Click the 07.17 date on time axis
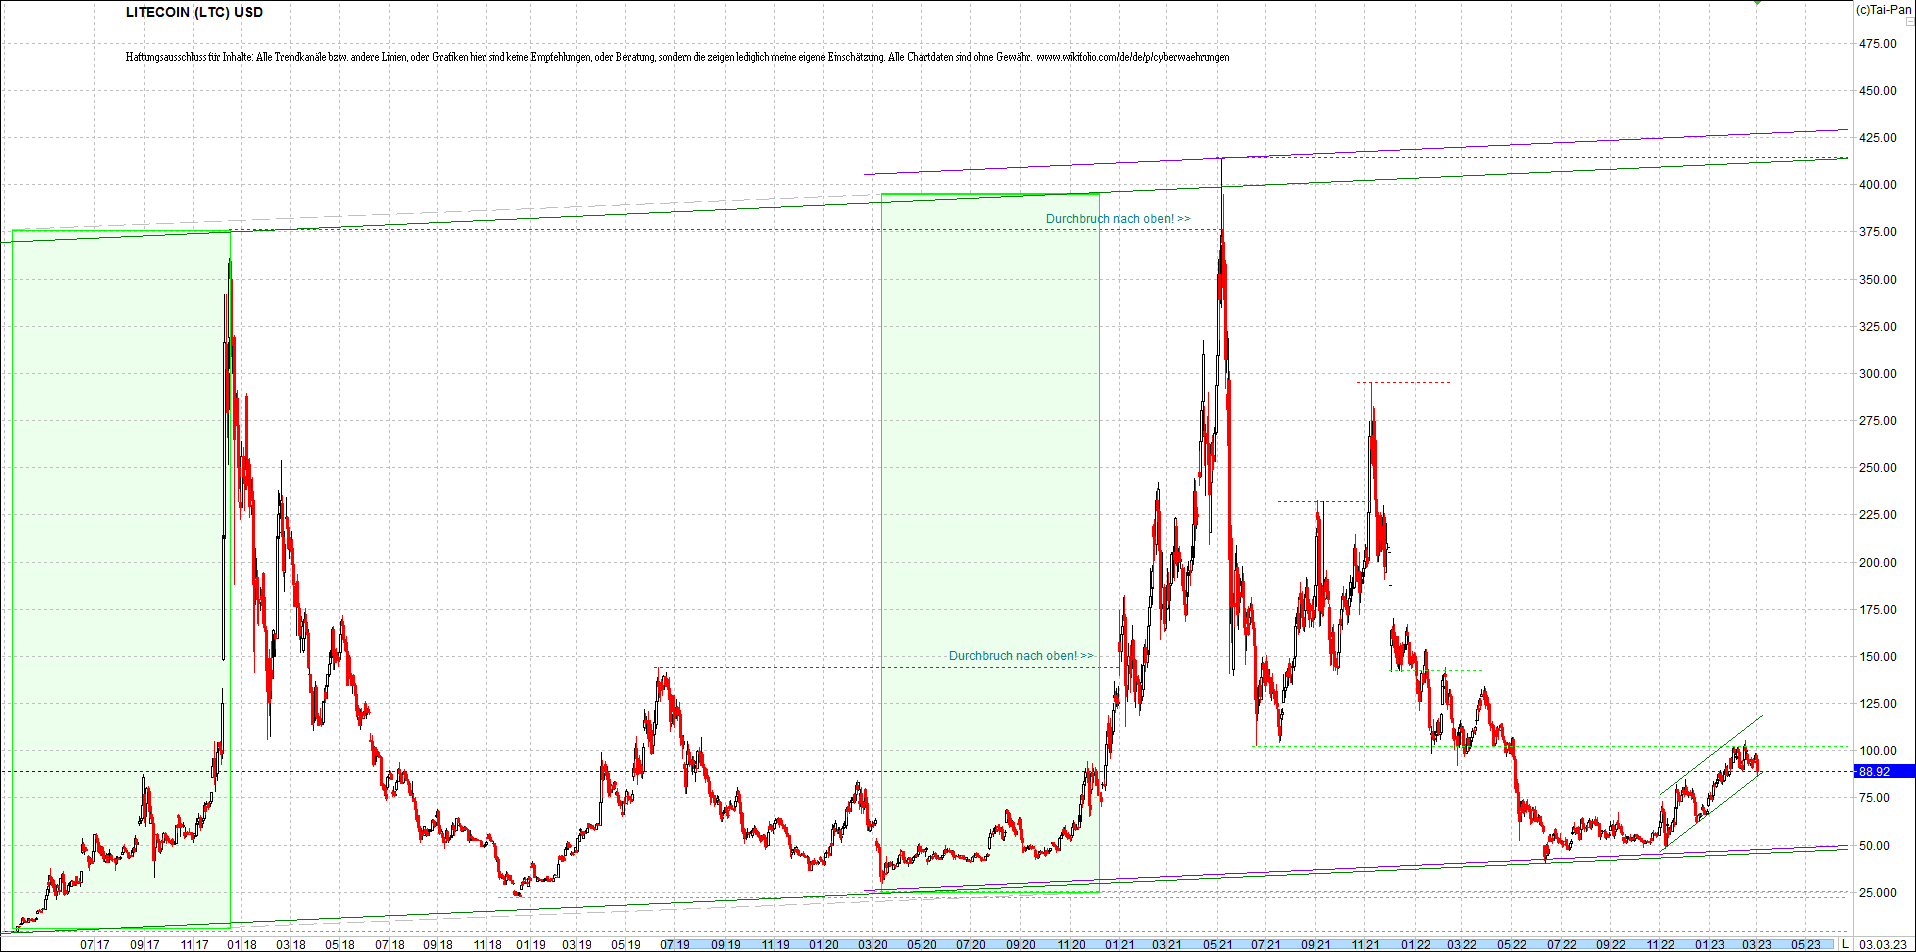The width and height of the screenshot is (1916, 952). [94, 944]
